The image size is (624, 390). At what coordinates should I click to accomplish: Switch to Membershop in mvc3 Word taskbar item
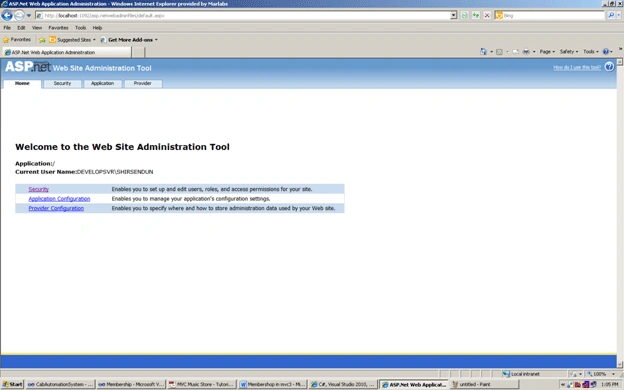point(272,384)
